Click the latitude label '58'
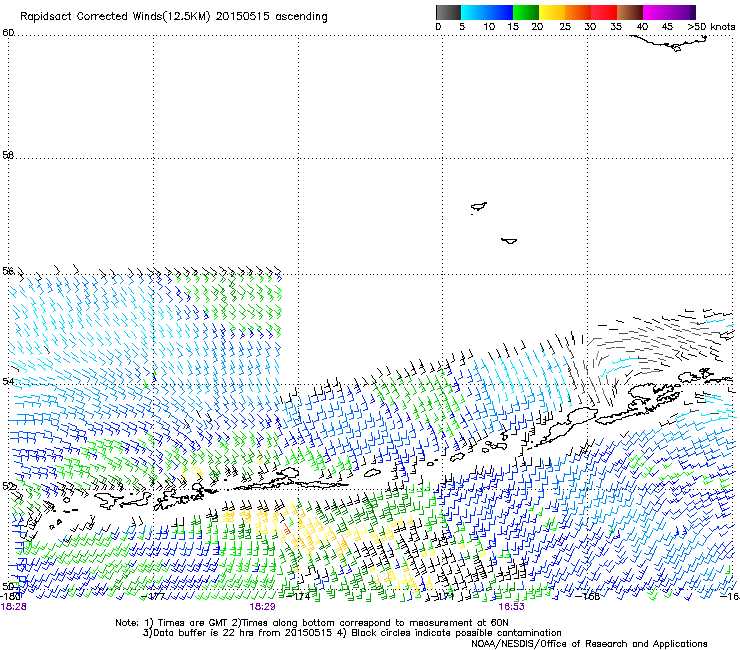The width and height of the screenshot is (740, 650). 8,155
